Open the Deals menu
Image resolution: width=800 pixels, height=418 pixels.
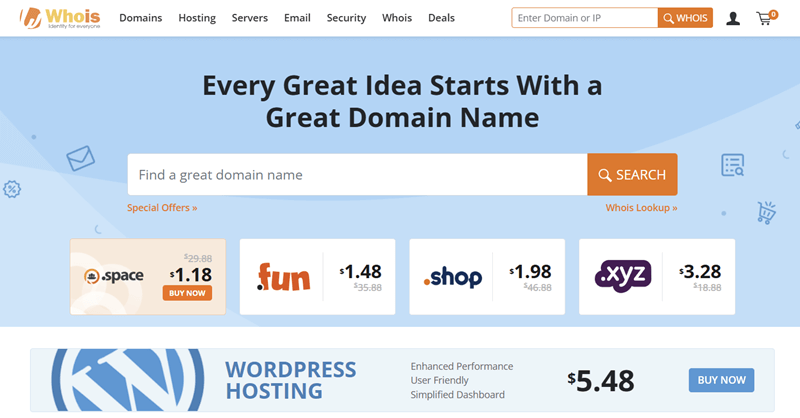click(441, 18)
